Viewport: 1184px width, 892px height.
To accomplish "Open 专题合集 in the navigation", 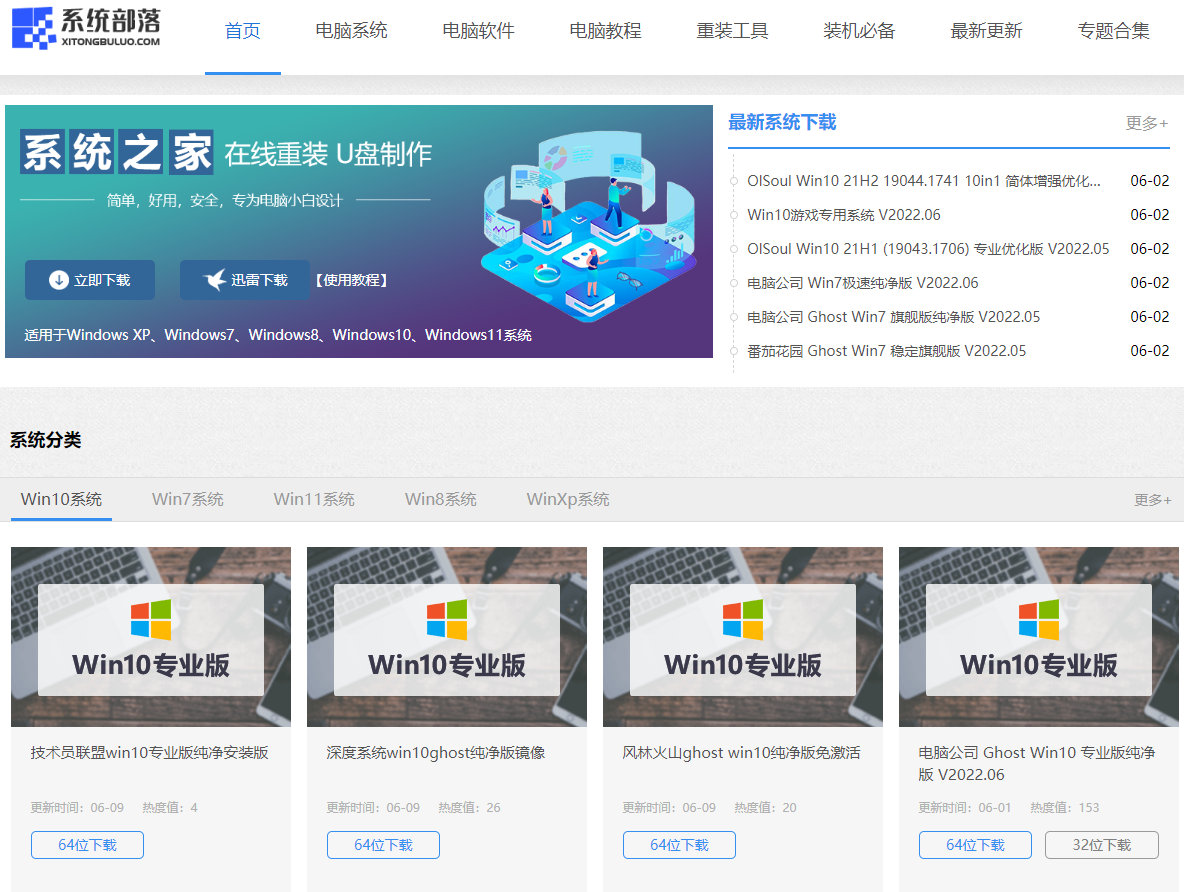I will (1113, 31).
